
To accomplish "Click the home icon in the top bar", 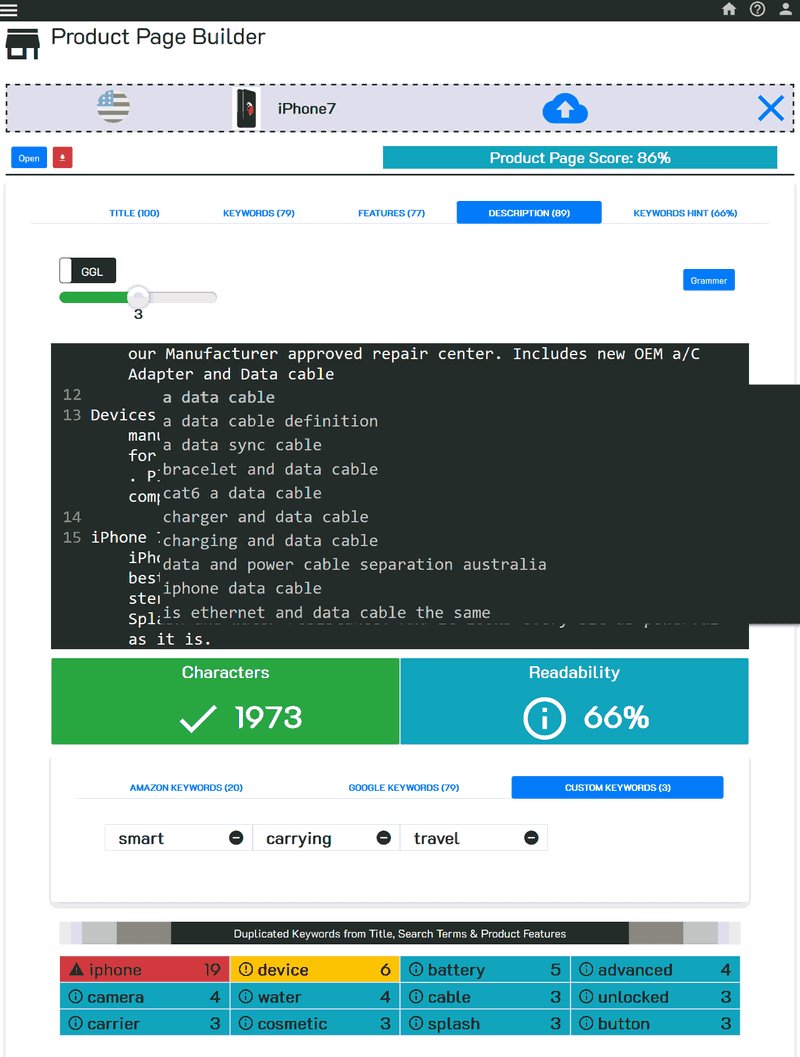I will coord(729,9).
